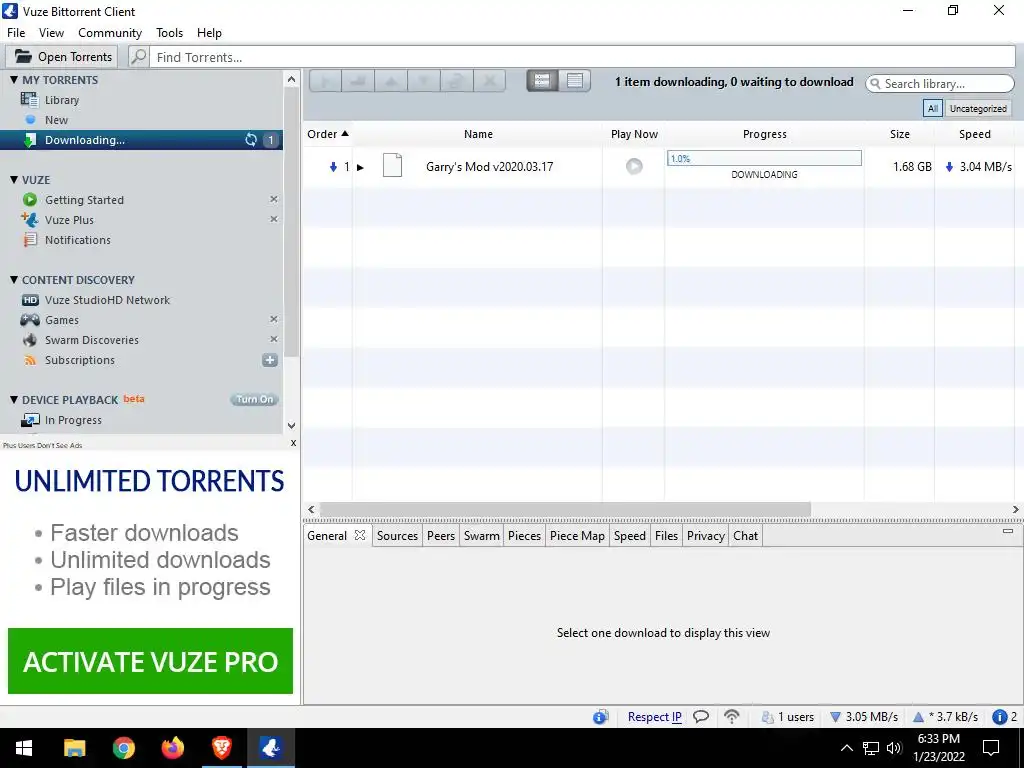Click the greyed-out remove (X) toolbar button
Image resolution: width=1024 pixels, height=768 pixels.
tap(489, 82)
